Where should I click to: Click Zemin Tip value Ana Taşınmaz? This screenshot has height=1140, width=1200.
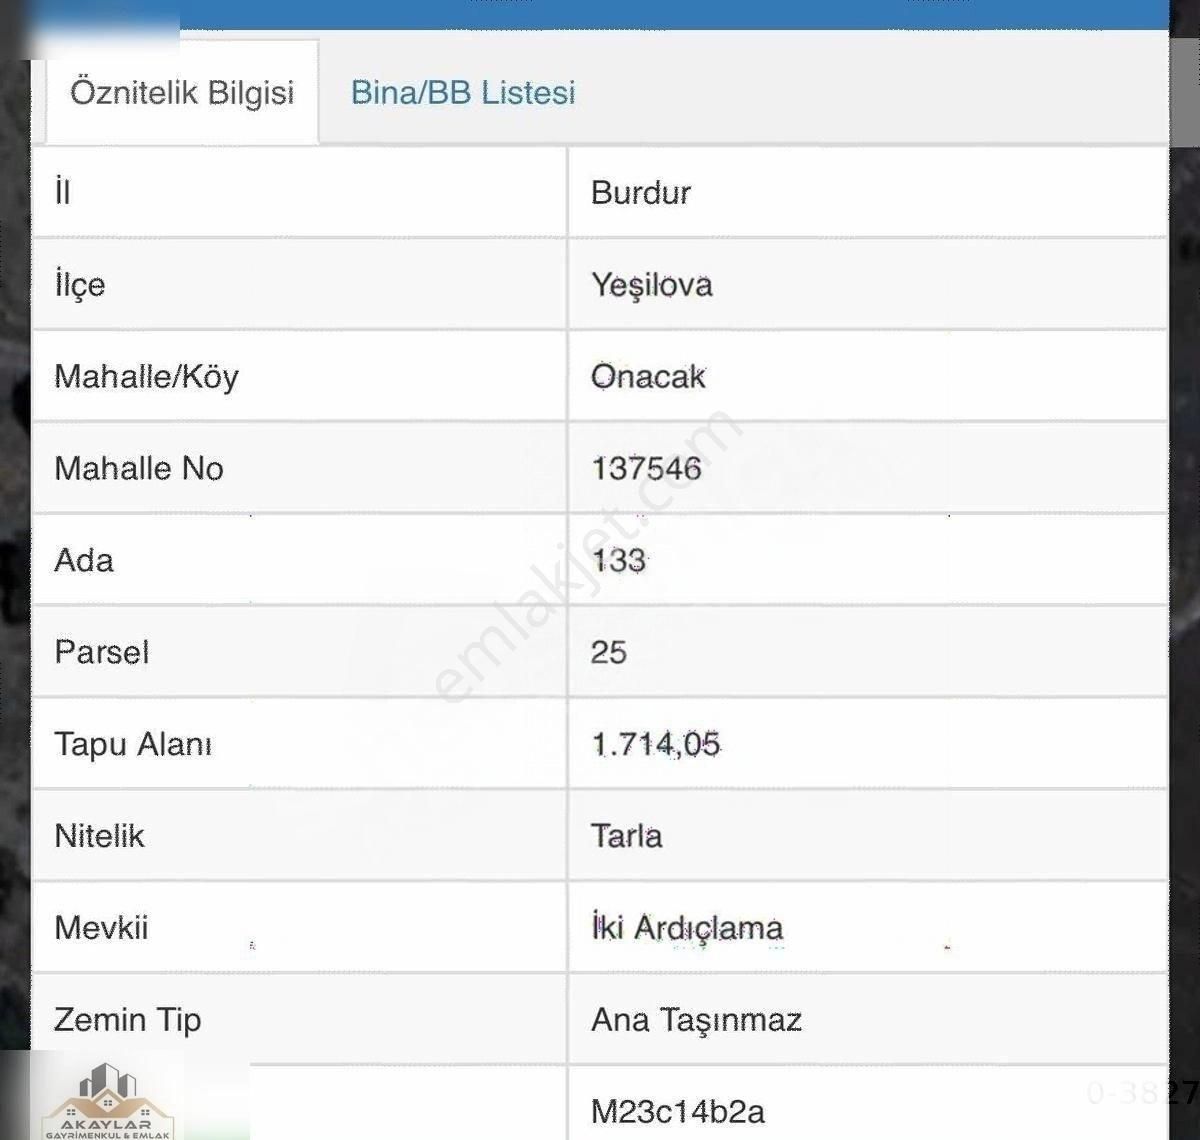(x=697, y=1020)
